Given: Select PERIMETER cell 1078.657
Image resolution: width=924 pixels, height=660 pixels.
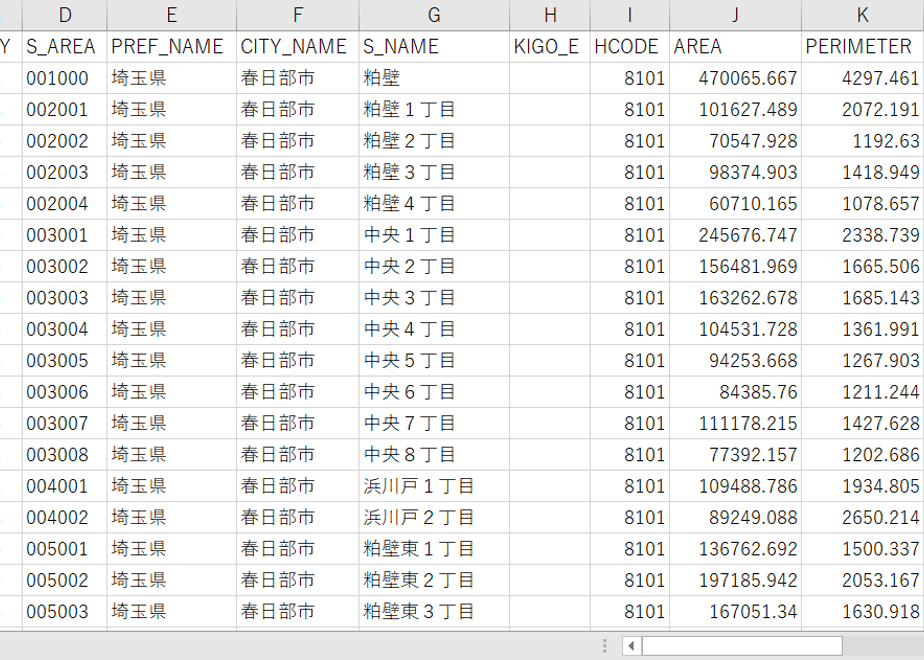Looking at the screenshot, I should pyautogui.click(x=863, y=204).
